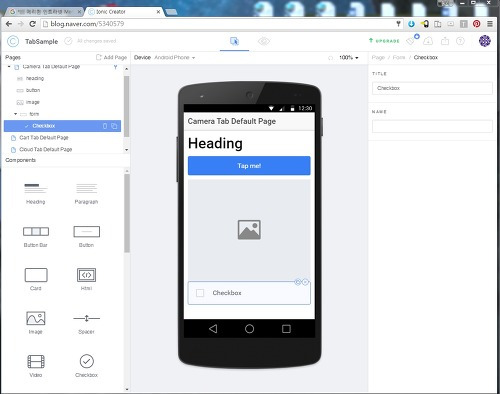
Task: Click the green UPGRADE link
Action: click(x=384, y=41)
